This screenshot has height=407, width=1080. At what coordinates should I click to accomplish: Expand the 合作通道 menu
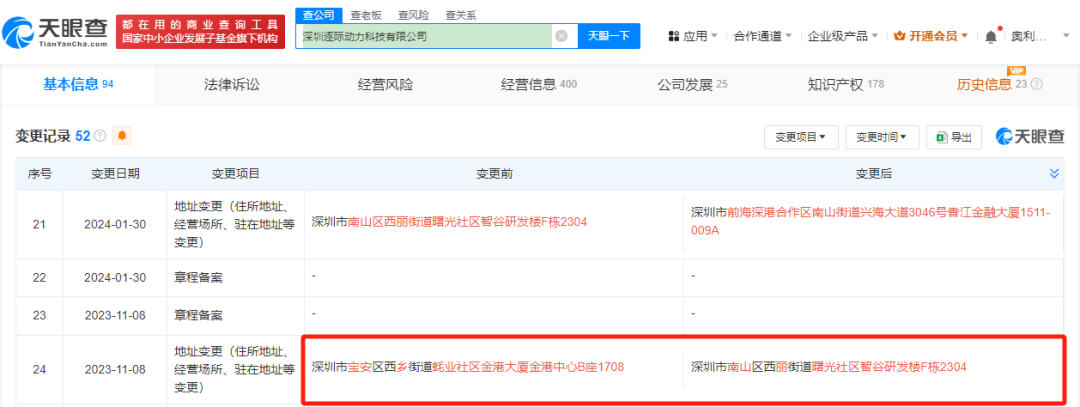pyautogui.click(x=762, y=36)
